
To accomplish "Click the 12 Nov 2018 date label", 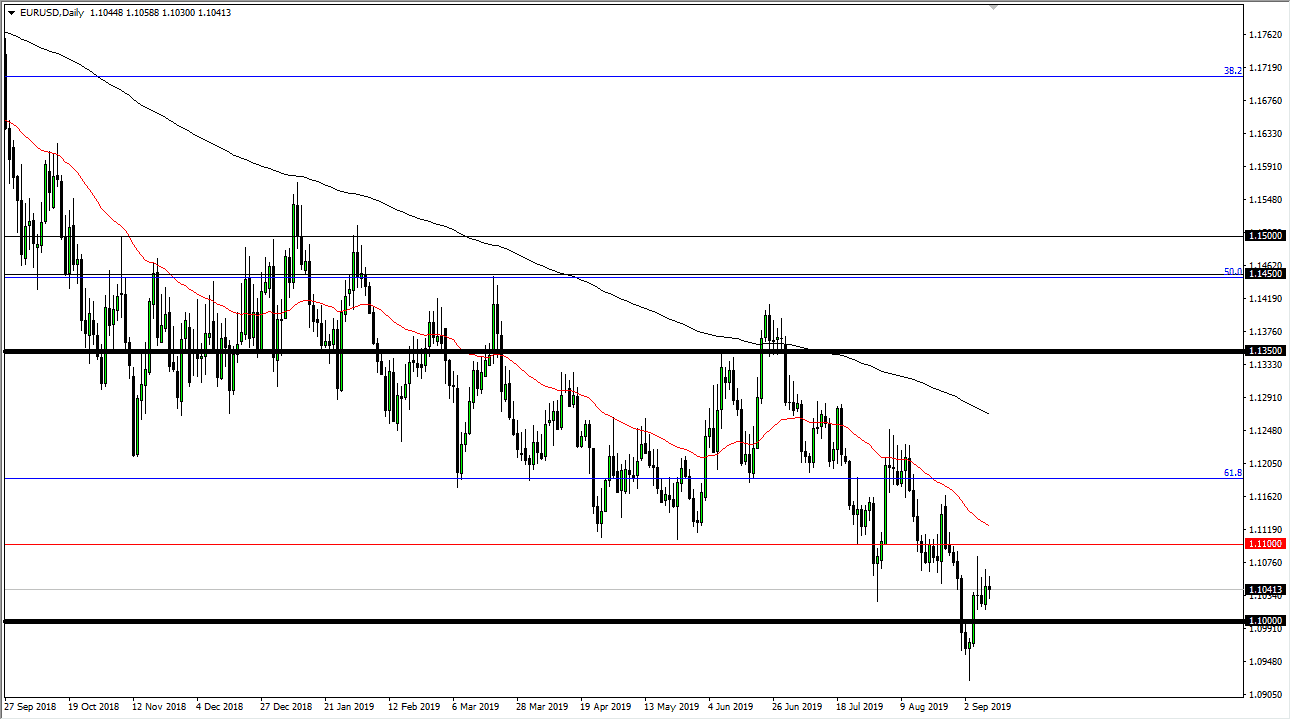I will 158,706.
